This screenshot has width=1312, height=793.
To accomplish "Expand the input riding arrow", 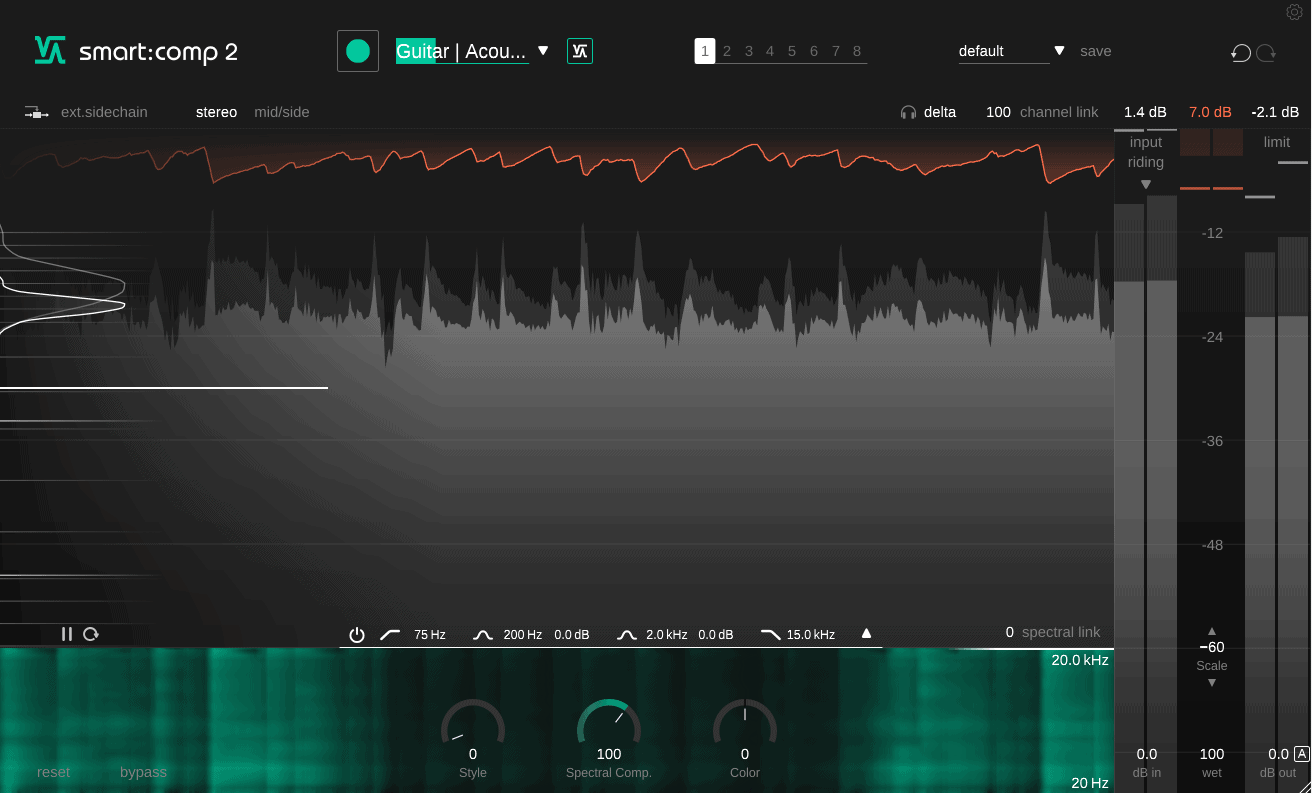I will [1146, 185].
